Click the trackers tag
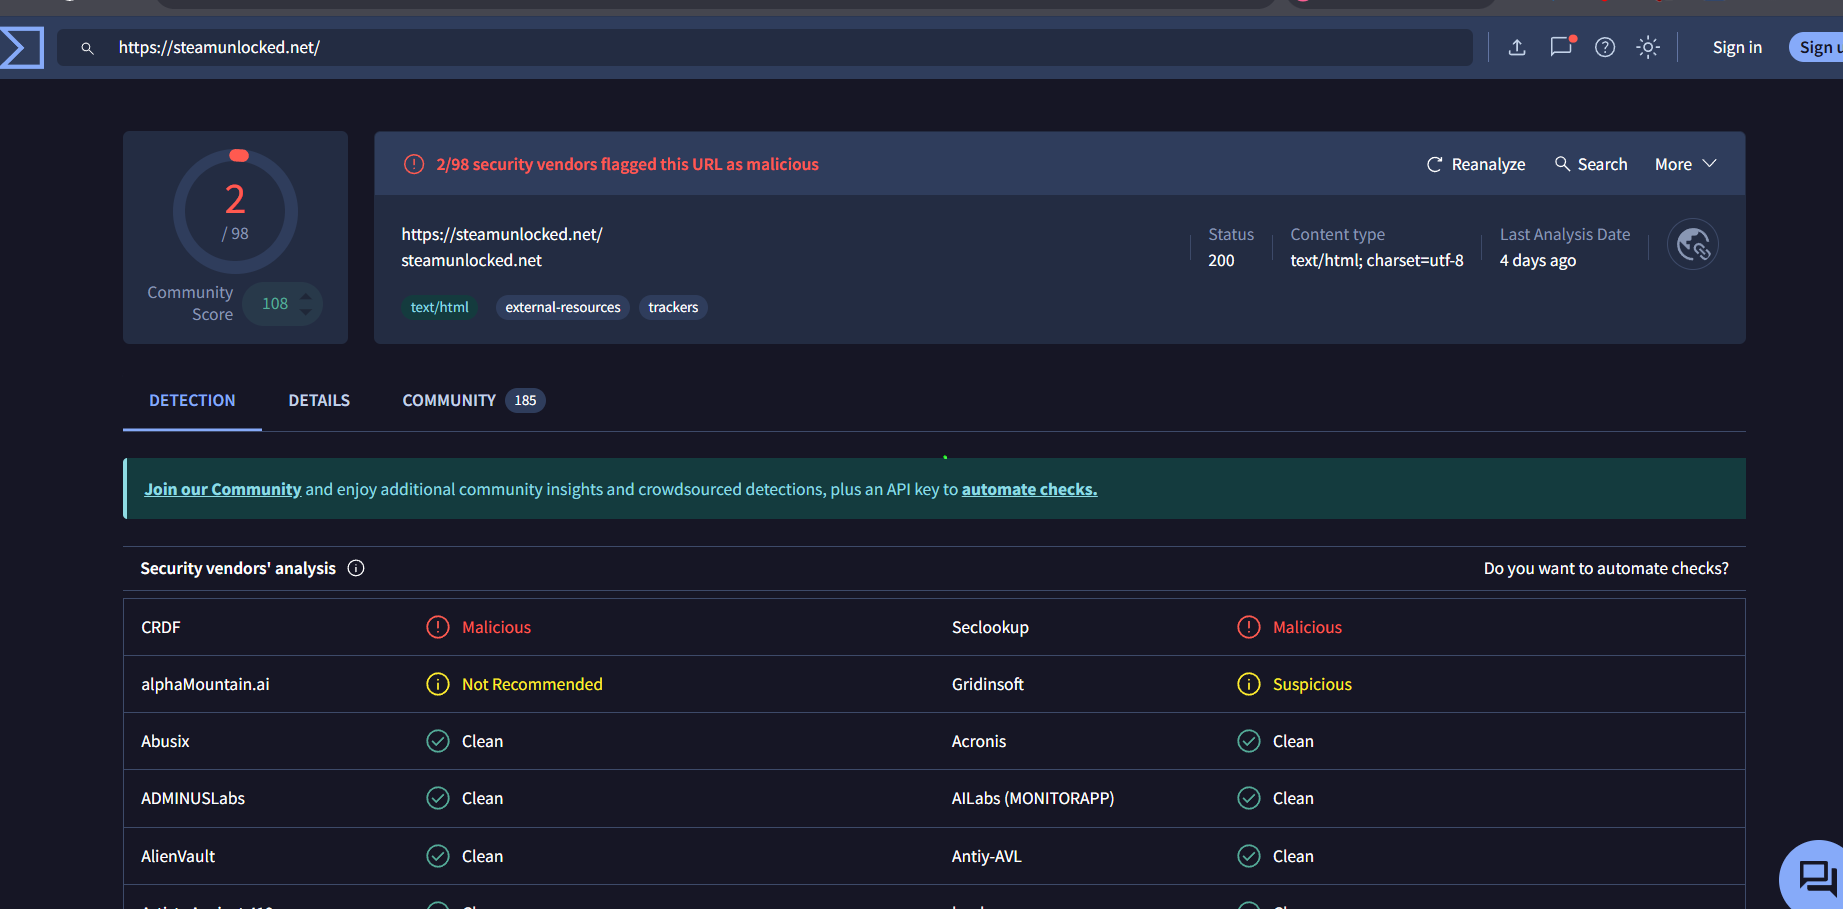The image size is (1843, 909). (673, 307)
